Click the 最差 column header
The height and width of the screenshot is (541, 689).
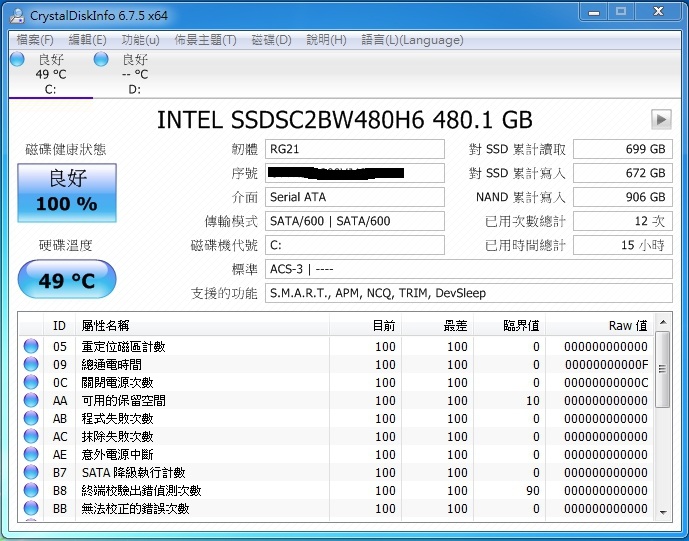coord(437,326)
